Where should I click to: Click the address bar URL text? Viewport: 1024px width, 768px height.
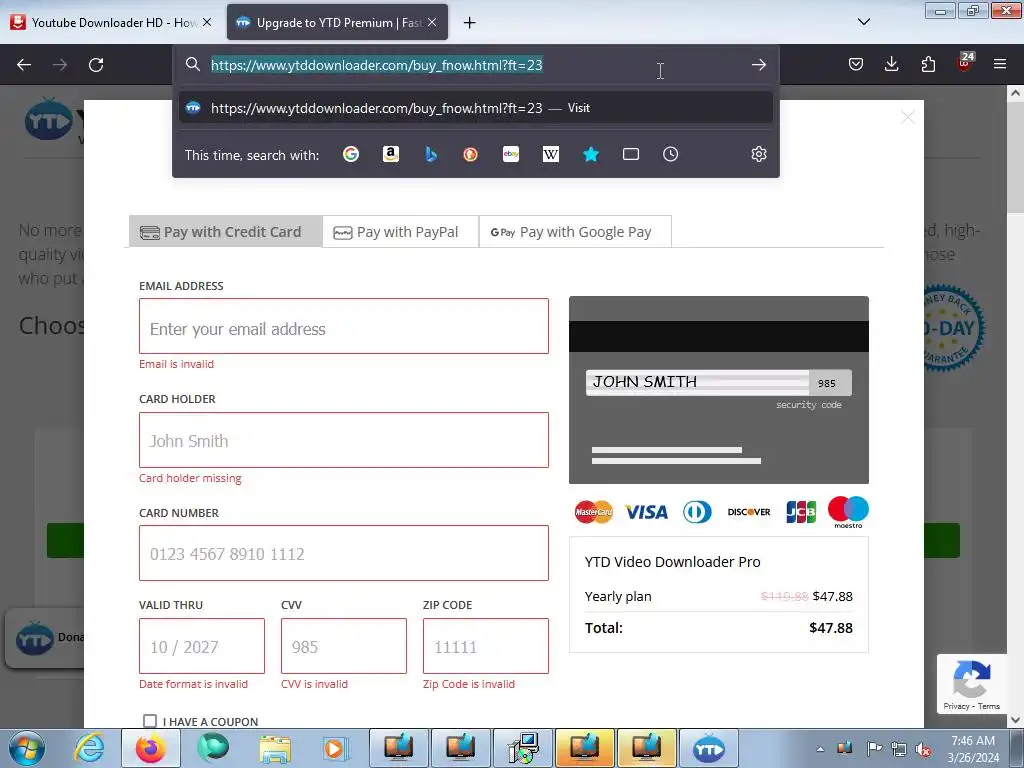[x=376, y=65]
